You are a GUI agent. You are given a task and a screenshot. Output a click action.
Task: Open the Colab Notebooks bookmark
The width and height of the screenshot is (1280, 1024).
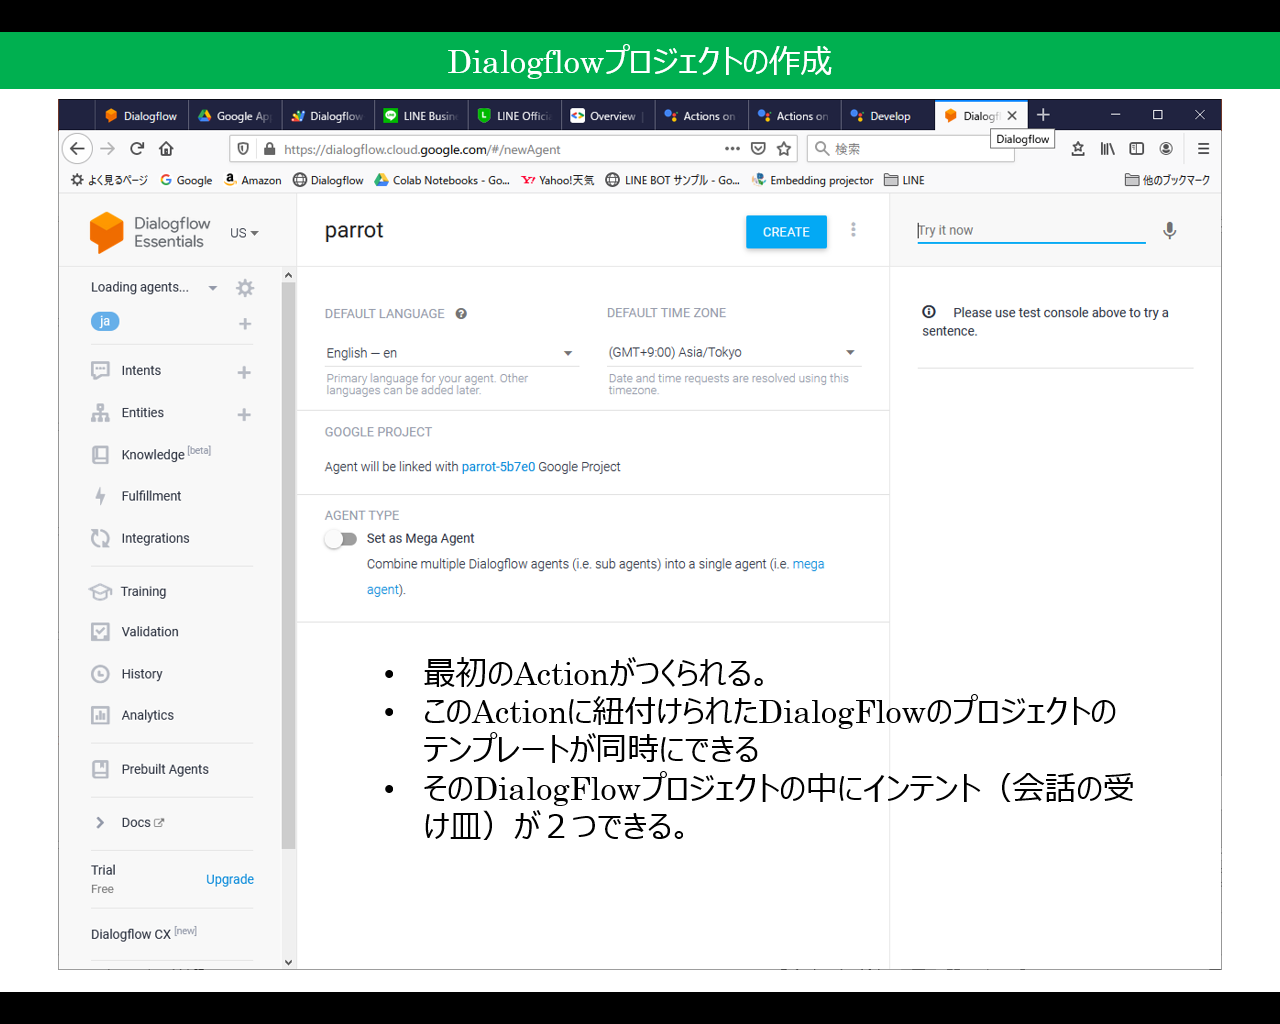(x=442, y=180)
